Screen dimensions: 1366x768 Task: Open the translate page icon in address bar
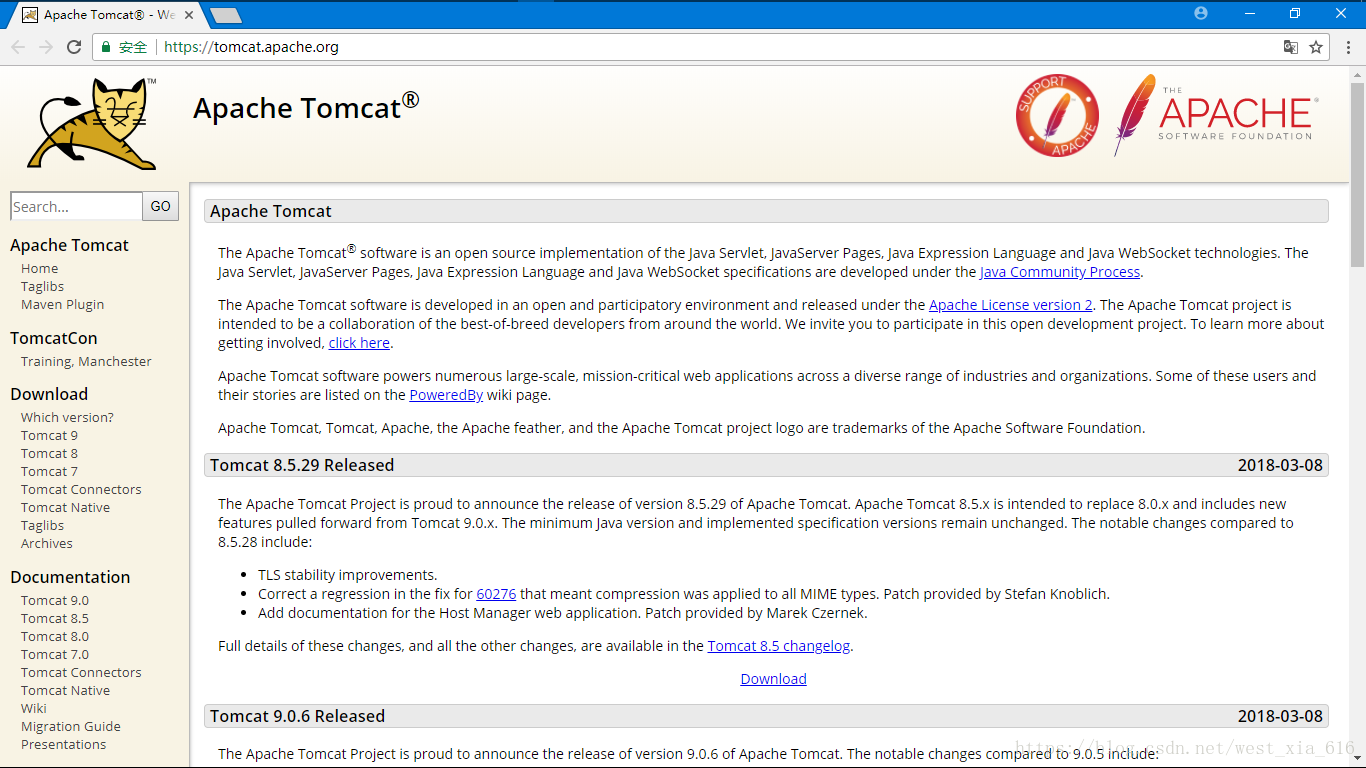click(1291, 47)
